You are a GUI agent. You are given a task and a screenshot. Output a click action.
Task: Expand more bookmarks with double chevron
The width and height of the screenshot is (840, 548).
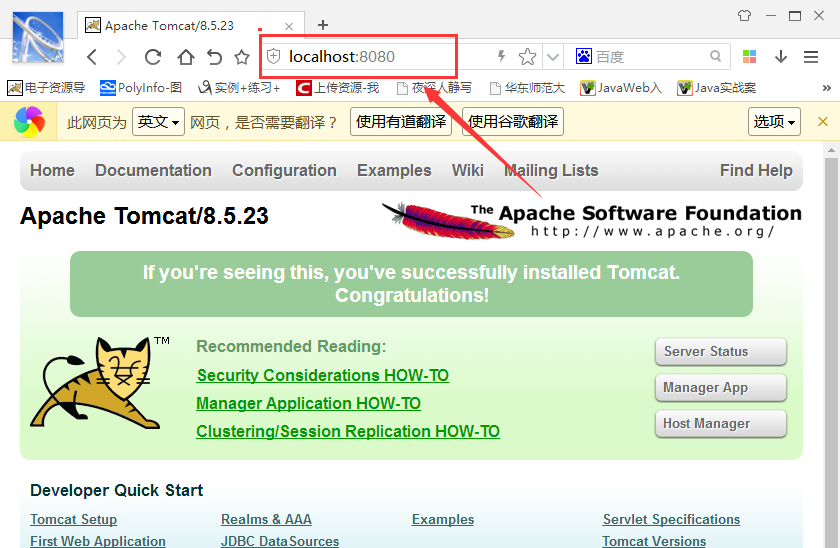(827, 88)
